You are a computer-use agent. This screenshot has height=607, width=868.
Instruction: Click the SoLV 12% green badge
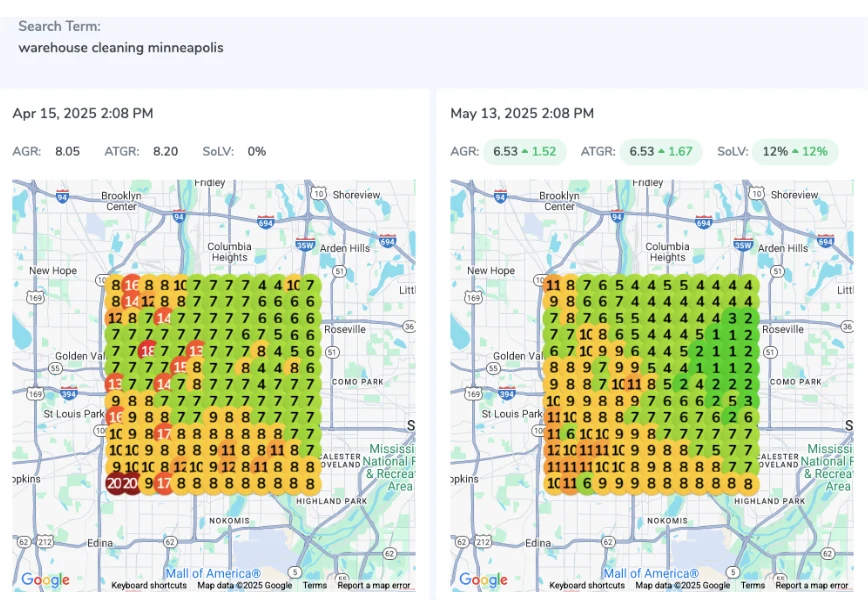point(795,152)
